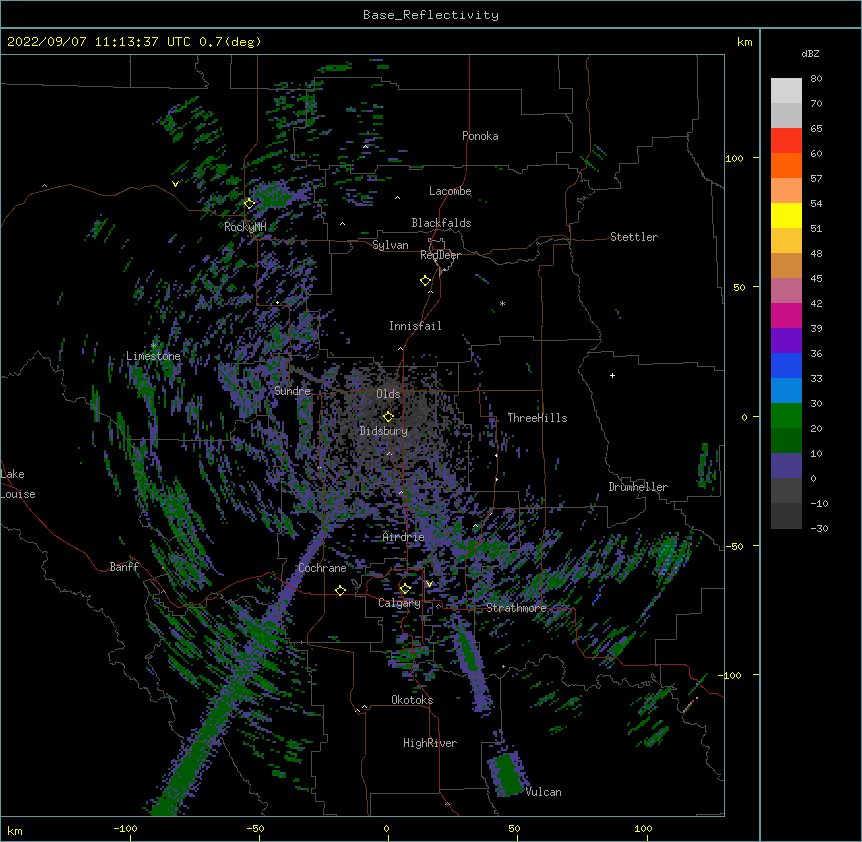Image resolution: width=862 pixels, height=842 pixels.
Task: Click the yellow radar marker near Didsbury
Action: (388, 416)
